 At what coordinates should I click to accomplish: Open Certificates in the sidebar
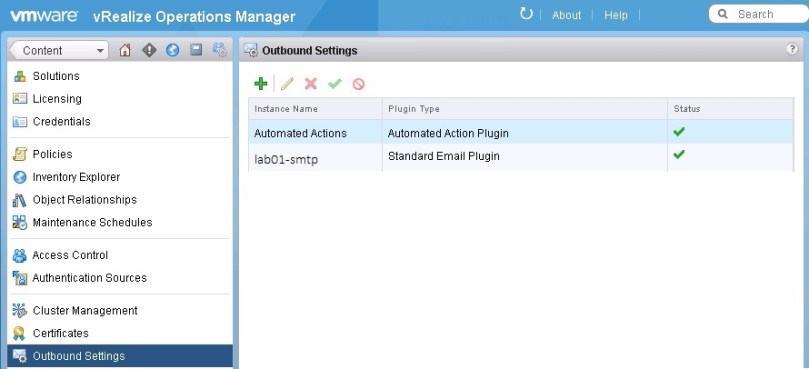click(x=60, y=333)
